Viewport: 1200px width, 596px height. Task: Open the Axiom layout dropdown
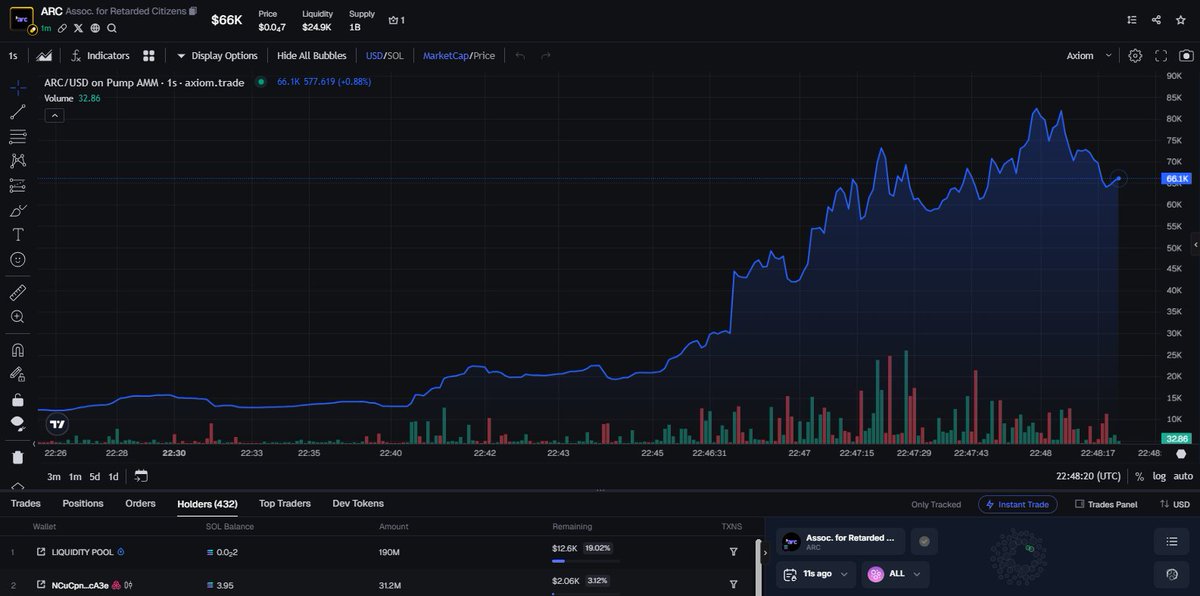click(1089, 56)
